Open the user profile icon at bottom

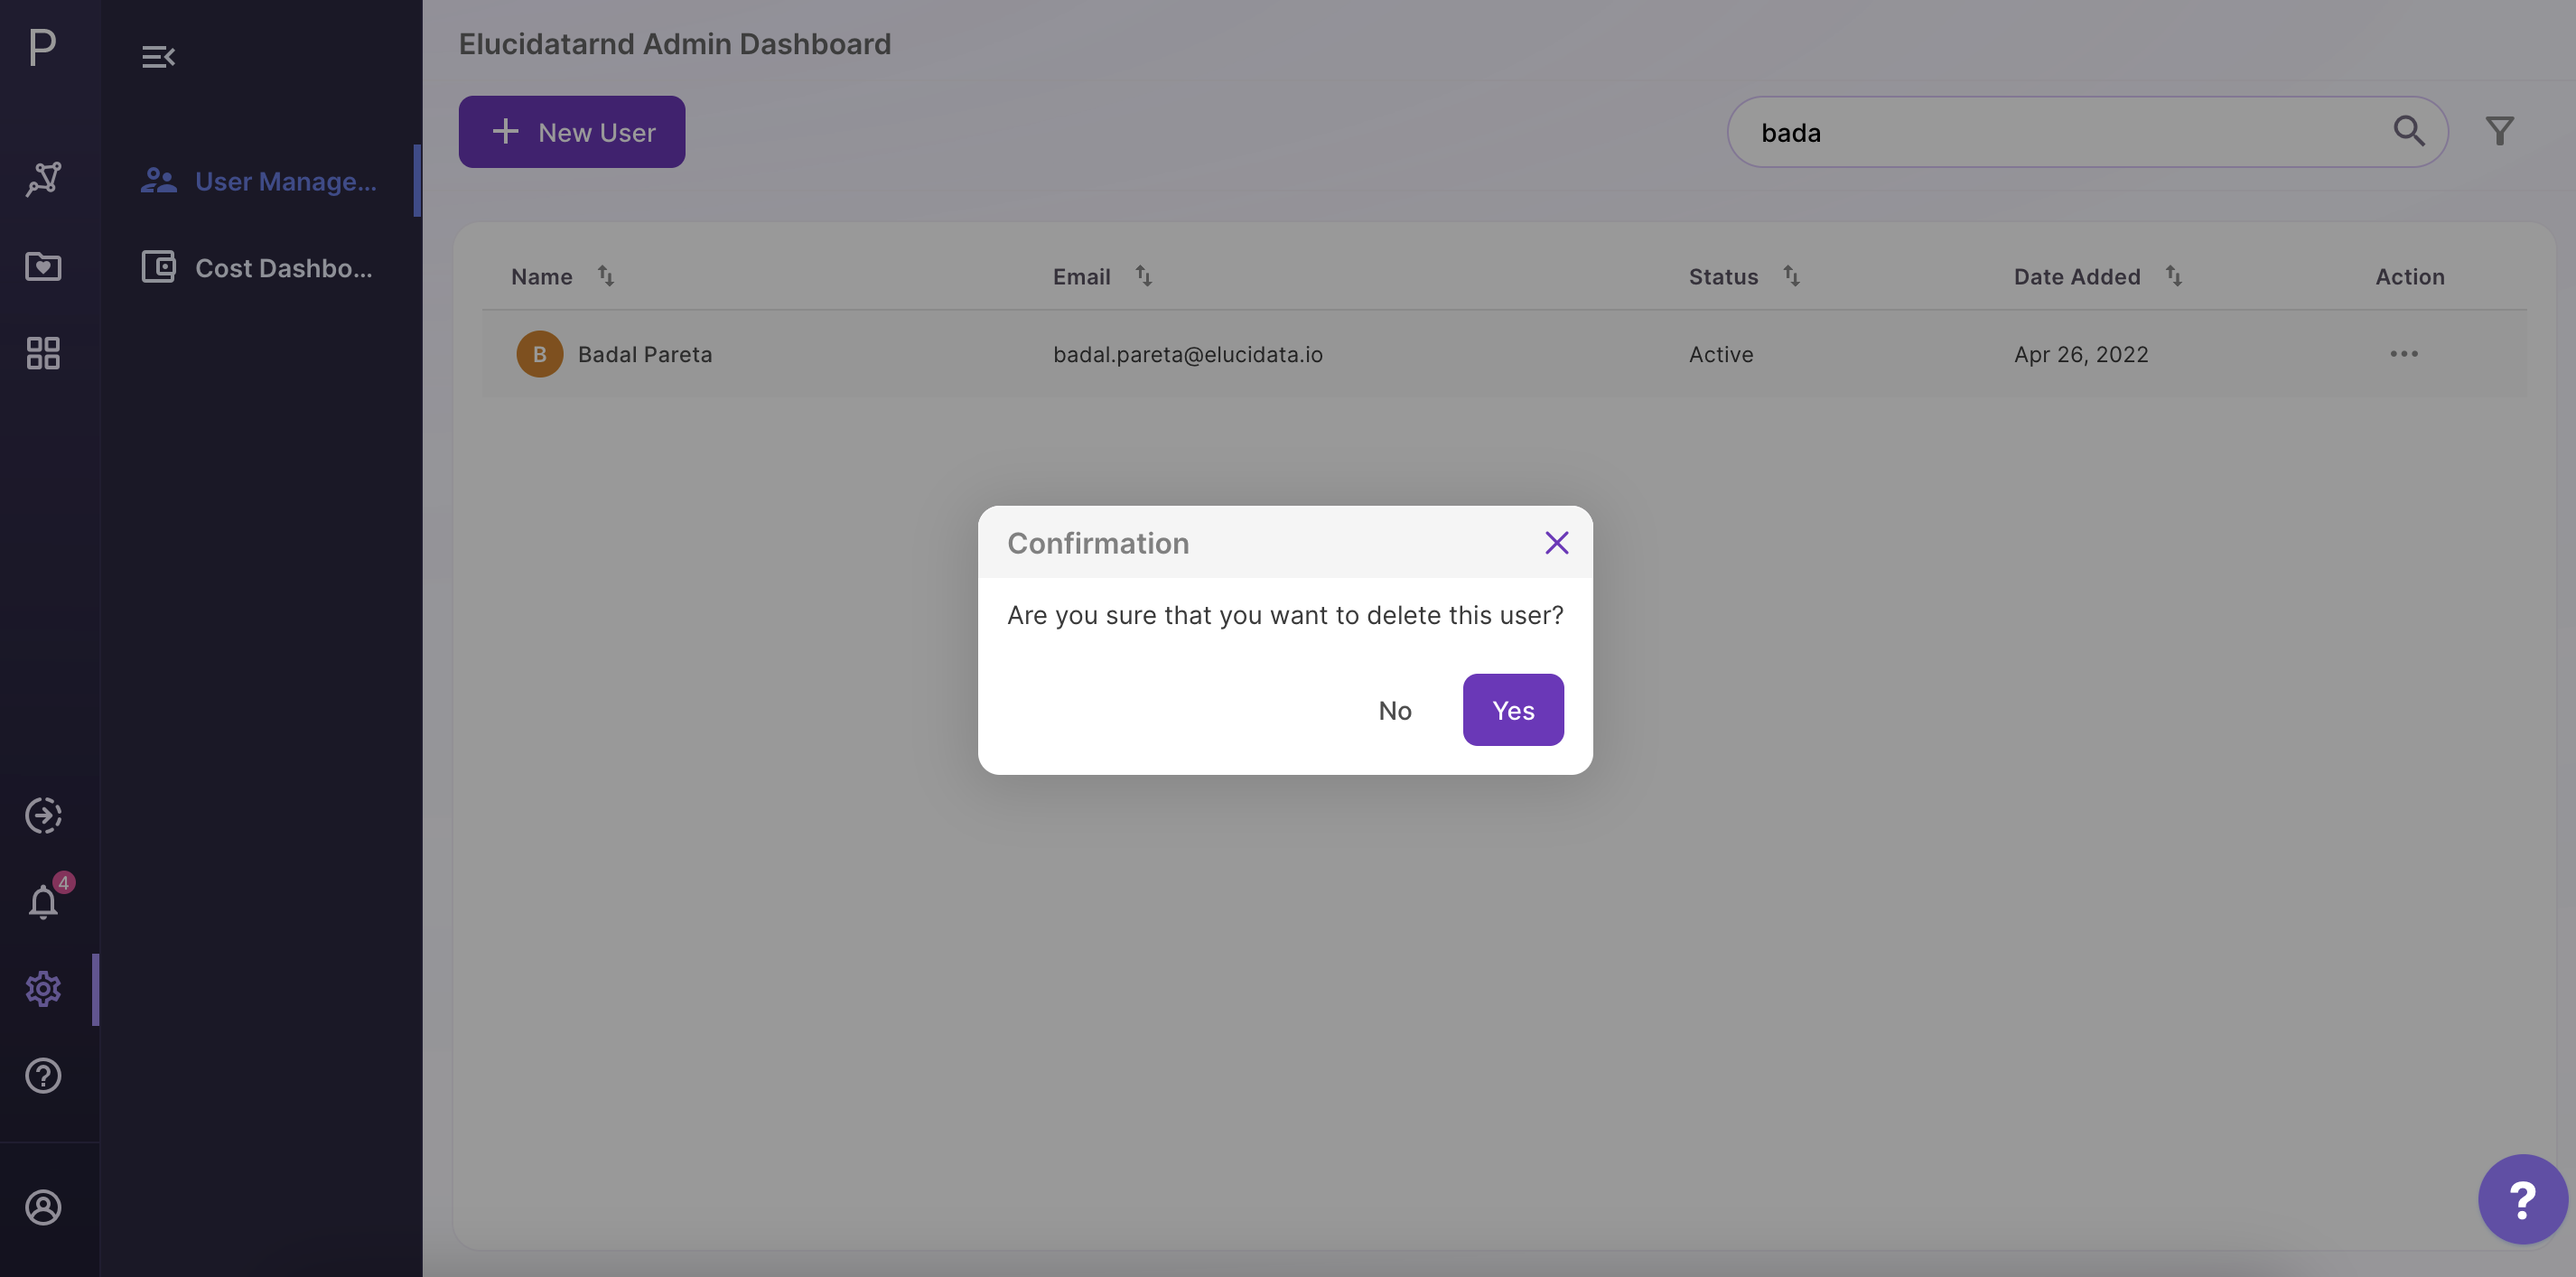click(x=43, y=1207)
